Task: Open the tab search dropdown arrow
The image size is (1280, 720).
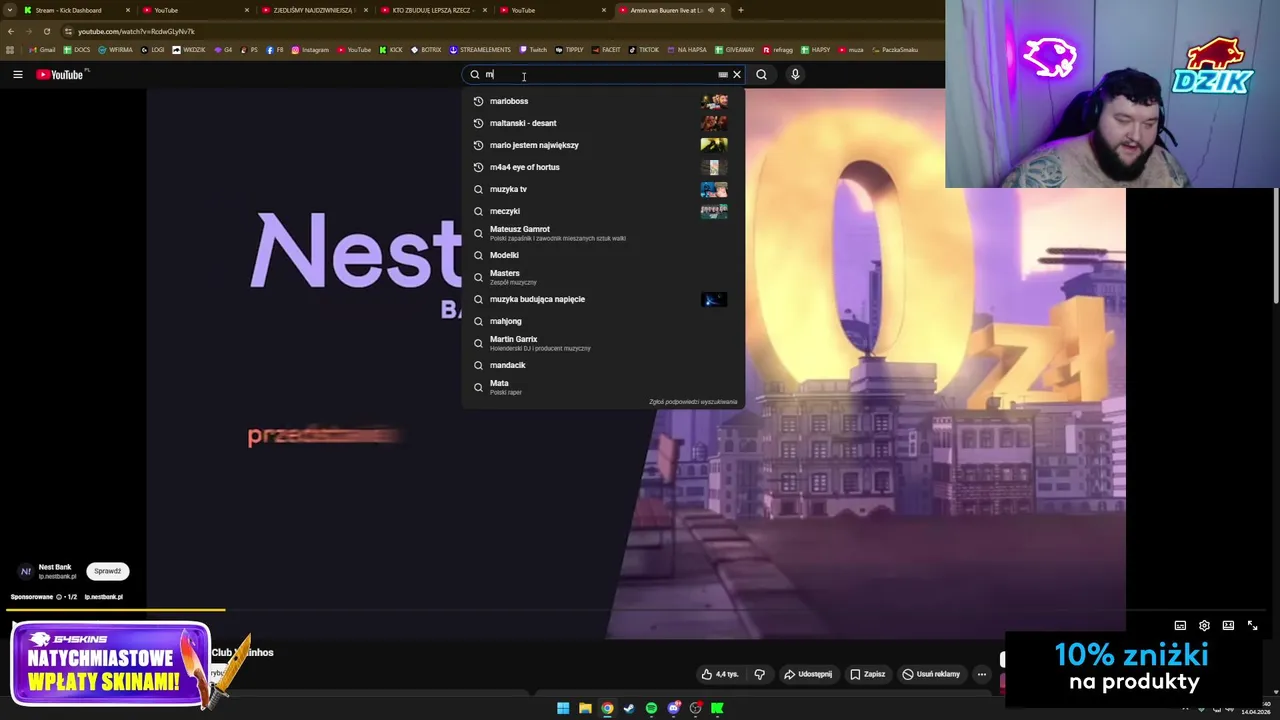Action: click(8, 10)
